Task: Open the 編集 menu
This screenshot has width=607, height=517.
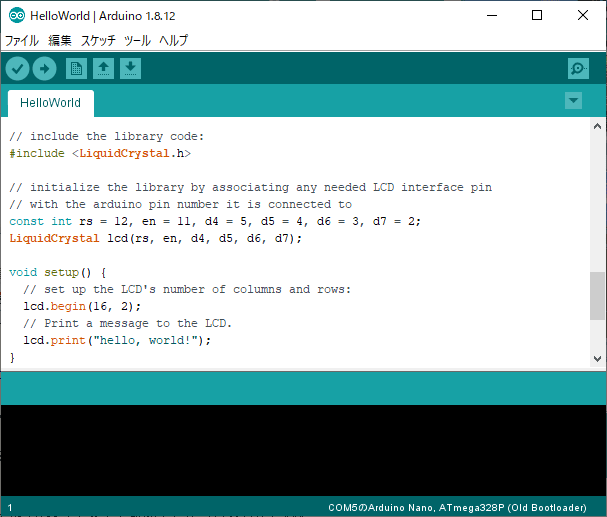Action: (x=60, y=40)
